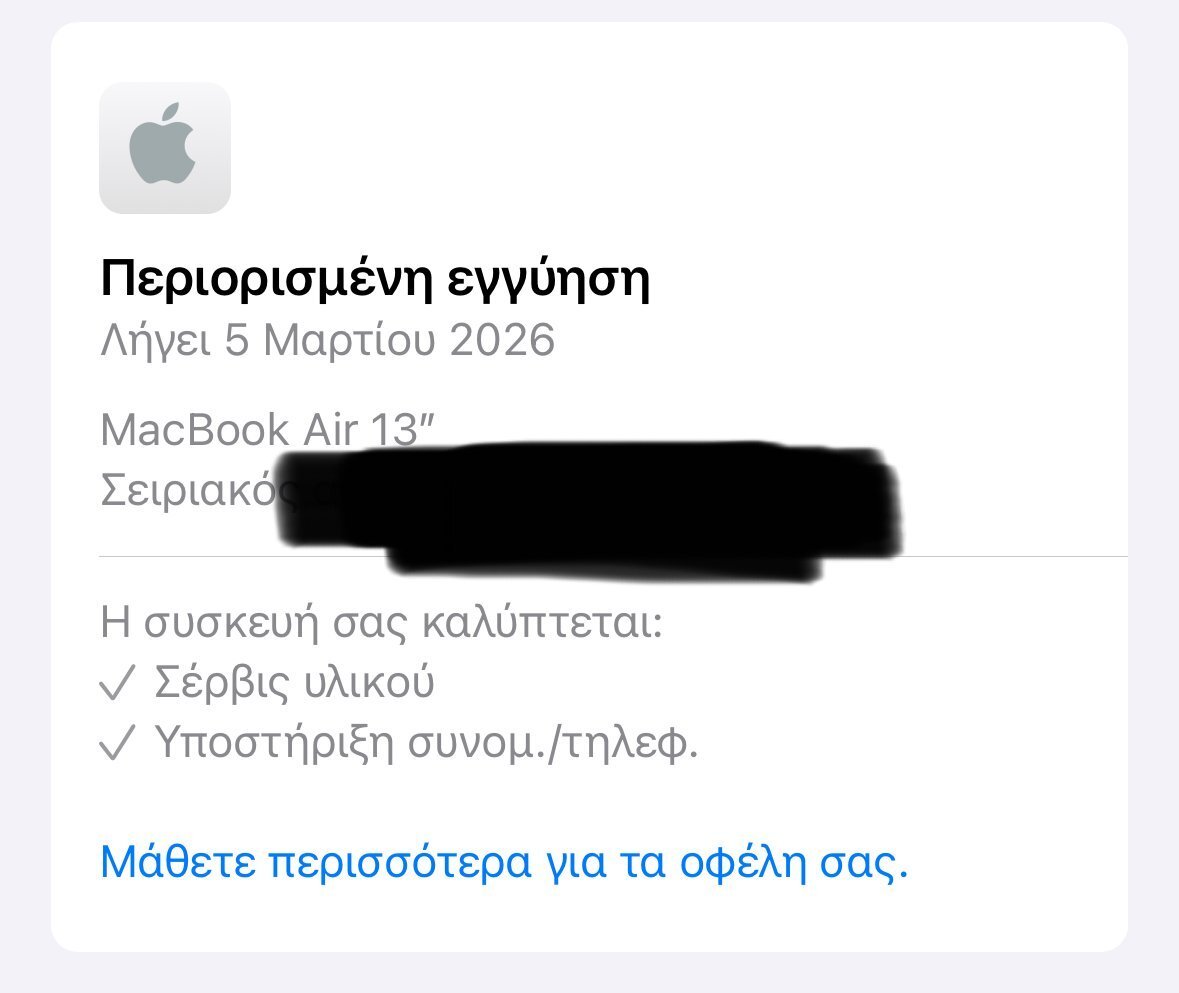The image size is (1179, 993).
Task: Select the Υποστήριξη συνομ./τηλεφ. coverage item
Action: [x=426, y=743]
